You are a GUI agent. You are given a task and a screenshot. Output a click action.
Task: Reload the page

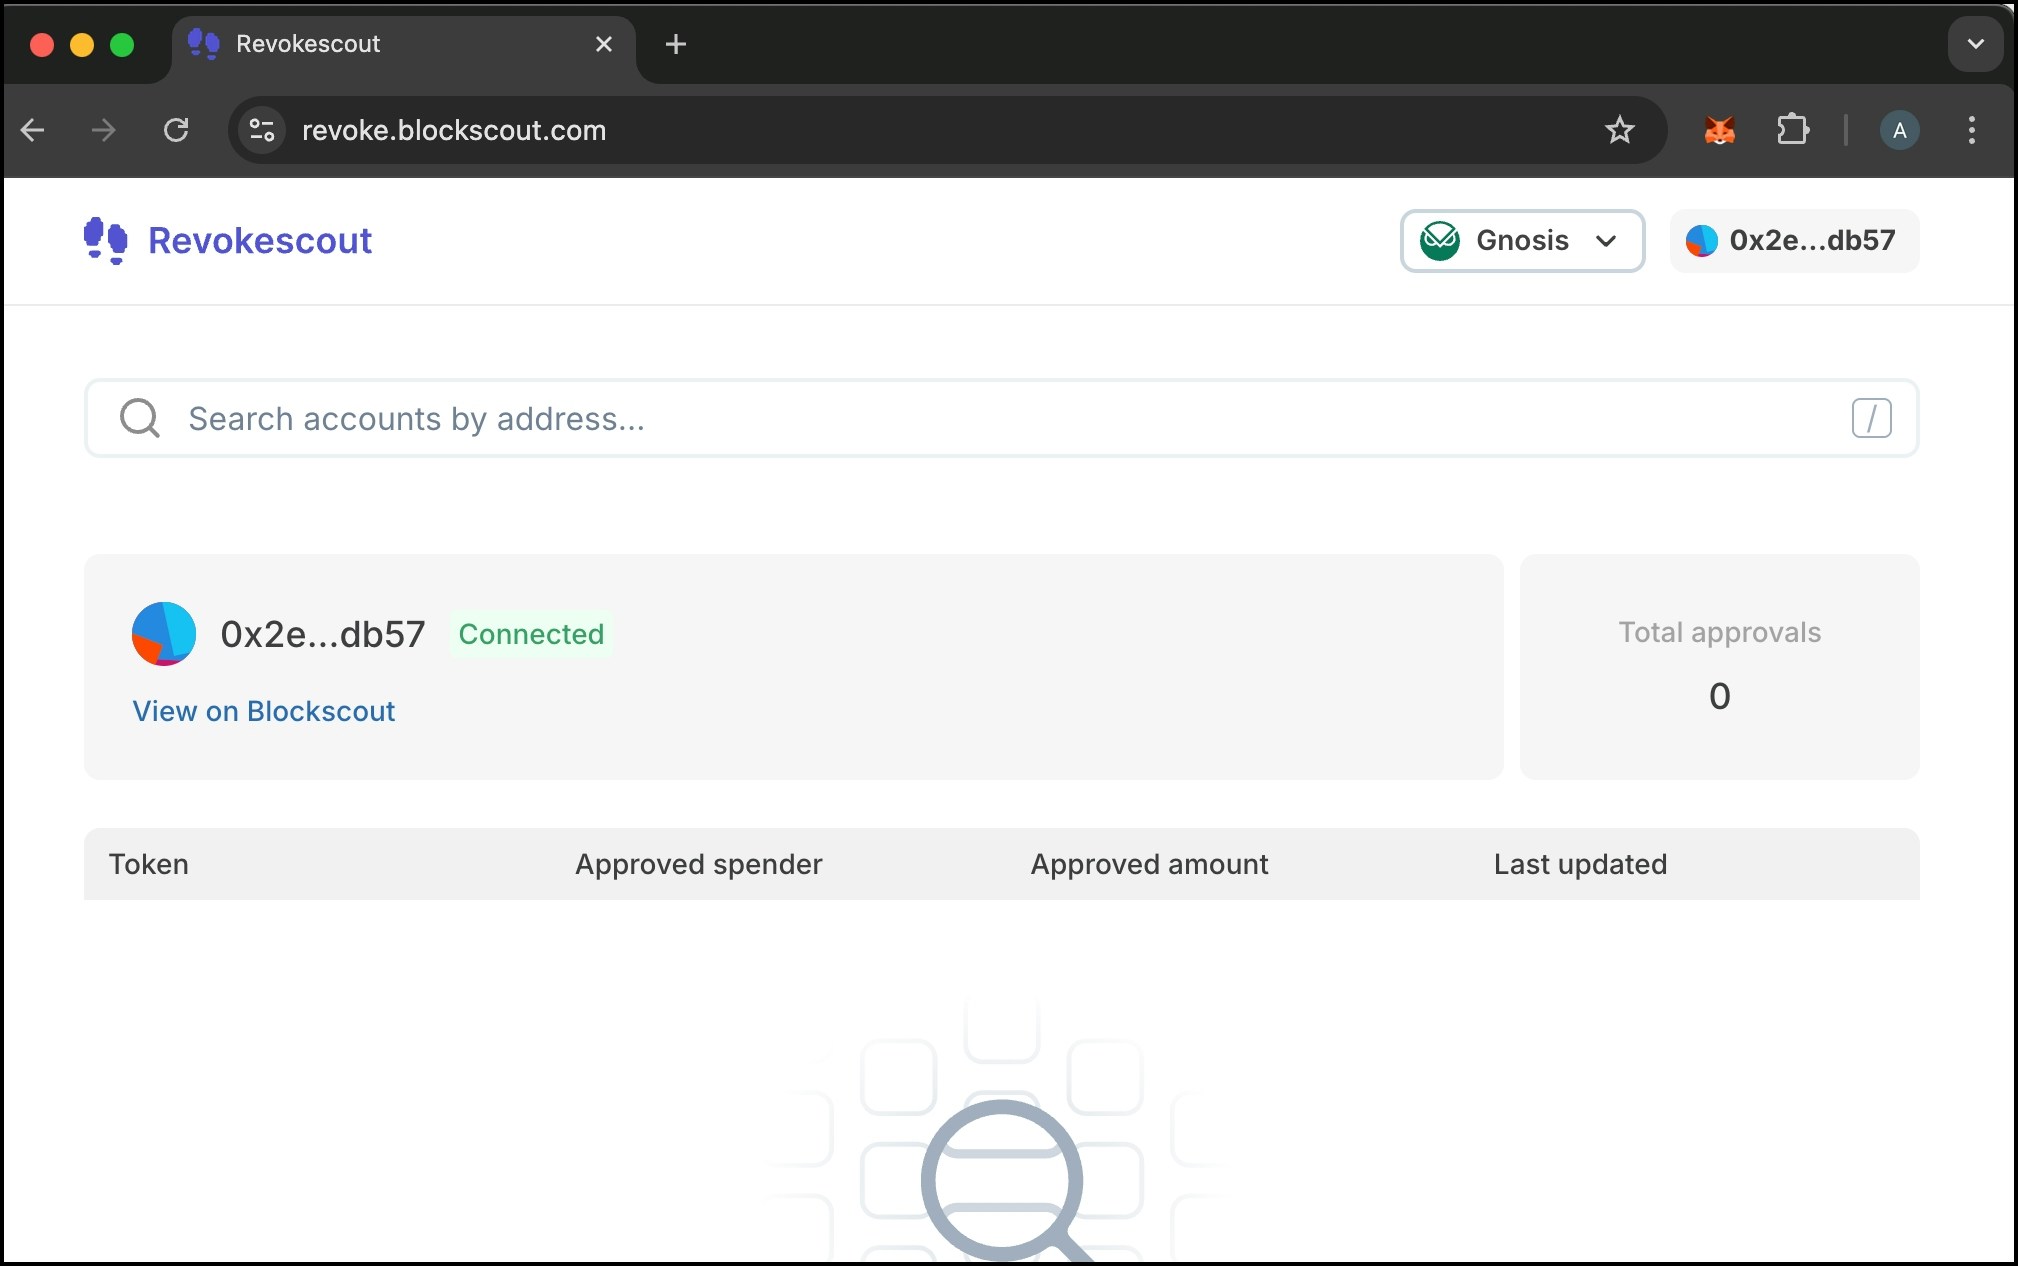176,130
